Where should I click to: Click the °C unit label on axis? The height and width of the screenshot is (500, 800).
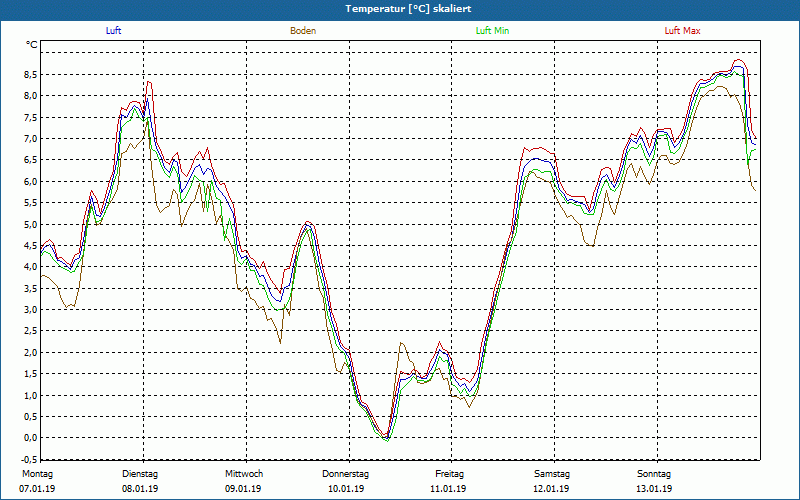click(x=32, y=45)
